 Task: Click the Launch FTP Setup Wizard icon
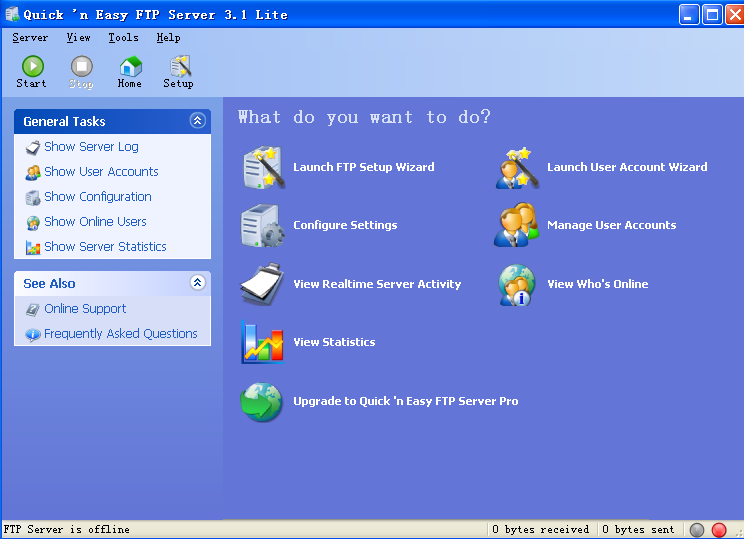pyautogui.click(x=262, y=168)
